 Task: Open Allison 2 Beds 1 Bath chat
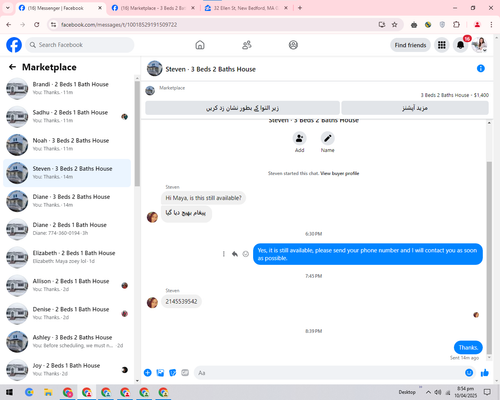(67, 285)
